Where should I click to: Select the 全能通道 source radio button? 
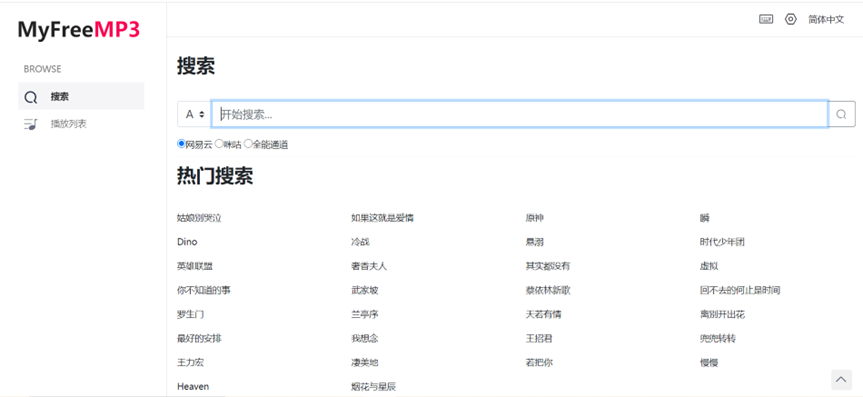coord(248,144)
